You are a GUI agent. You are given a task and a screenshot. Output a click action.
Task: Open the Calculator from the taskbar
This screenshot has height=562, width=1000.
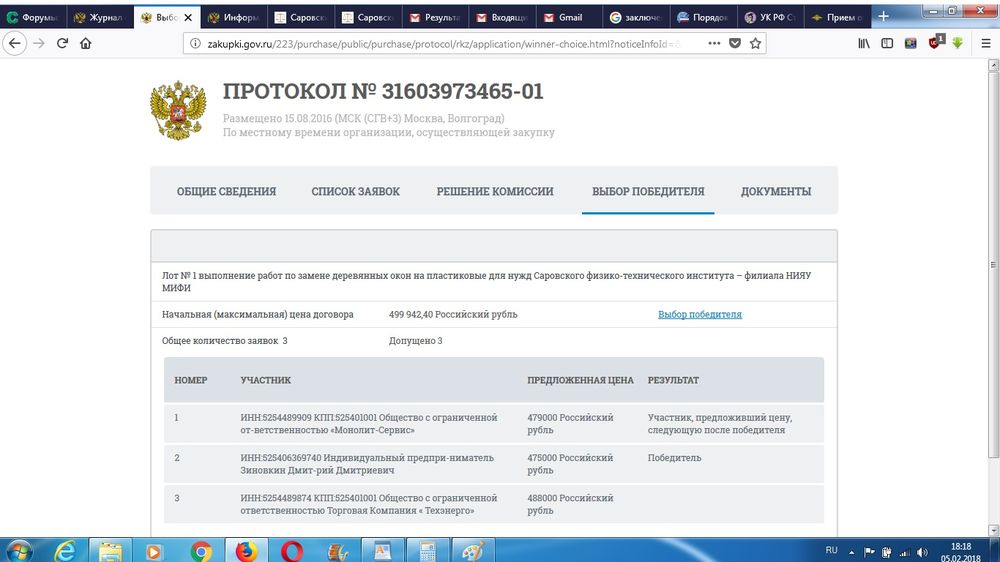427,550
